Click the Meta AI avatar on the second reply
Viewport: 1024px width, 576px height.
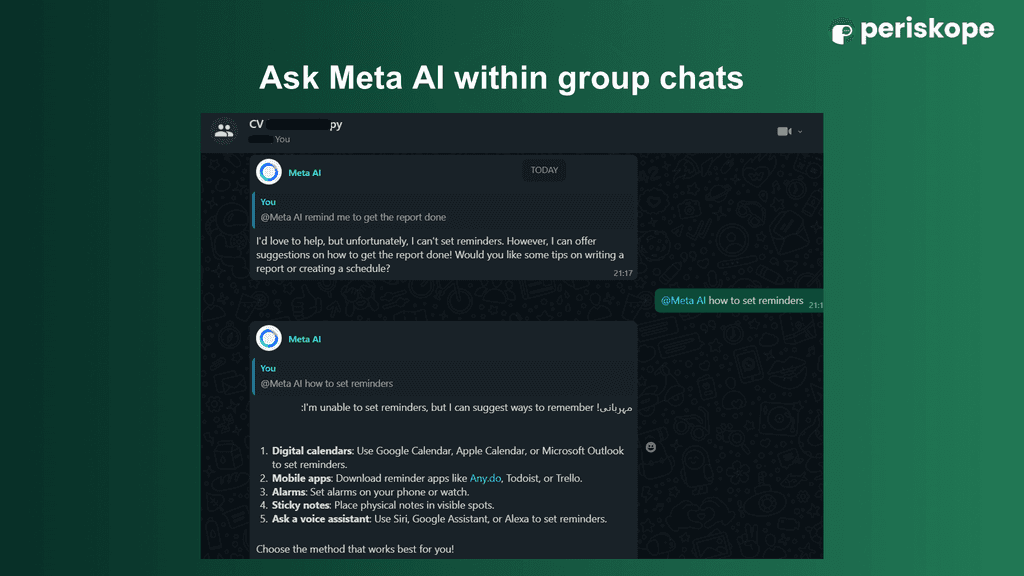[x=268, y=338]
